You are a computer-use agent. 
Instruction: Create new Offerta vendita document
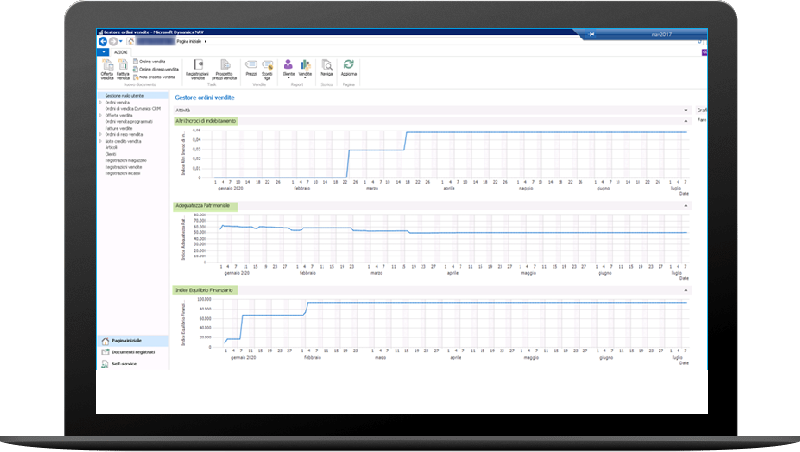tap(107, 70)
